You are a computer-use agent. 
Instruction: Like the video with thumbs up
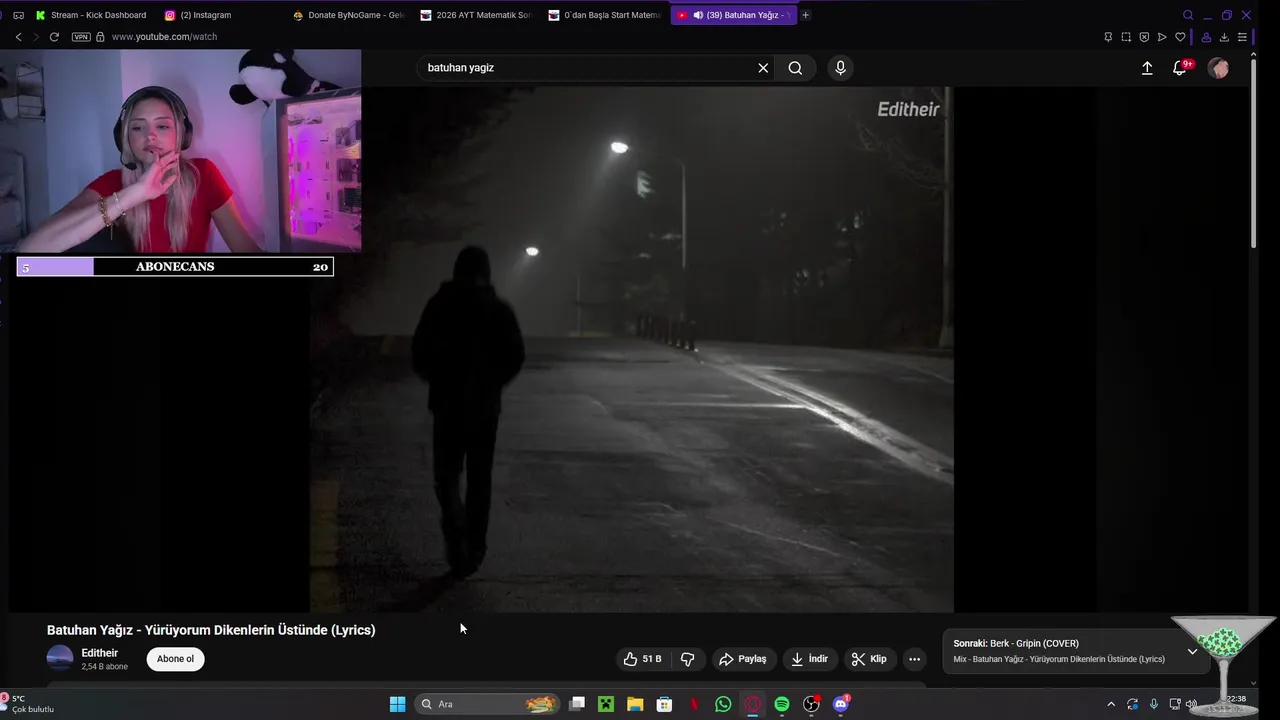click(x=641, y=659)
